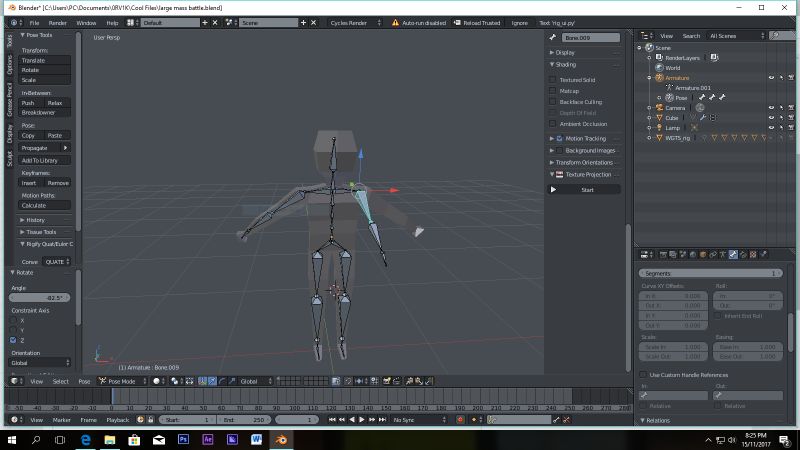Open the Bone Constraints properties tab icon
Image resolution: width=800 pixels, height=450 pixels.
[743, 254]
